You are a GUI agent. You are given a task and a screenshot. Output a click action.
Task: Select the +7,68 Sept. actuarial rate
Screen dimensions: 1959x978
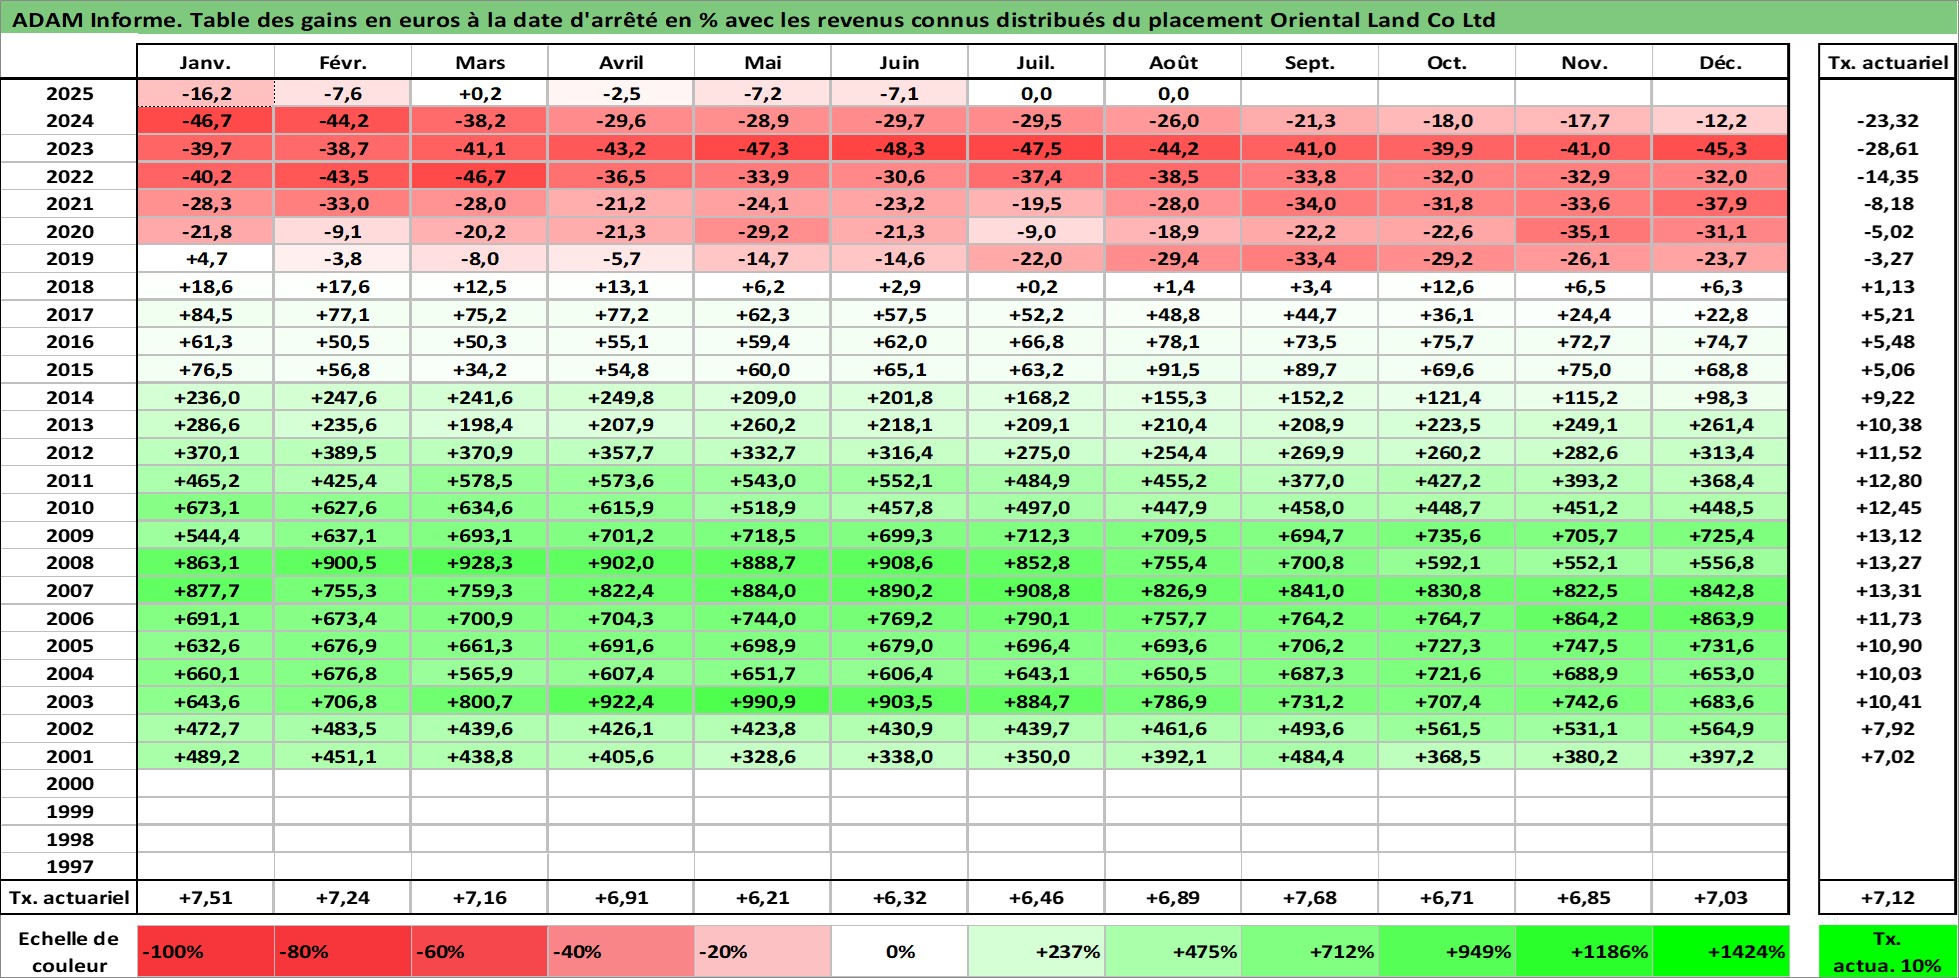point(1310,898)
